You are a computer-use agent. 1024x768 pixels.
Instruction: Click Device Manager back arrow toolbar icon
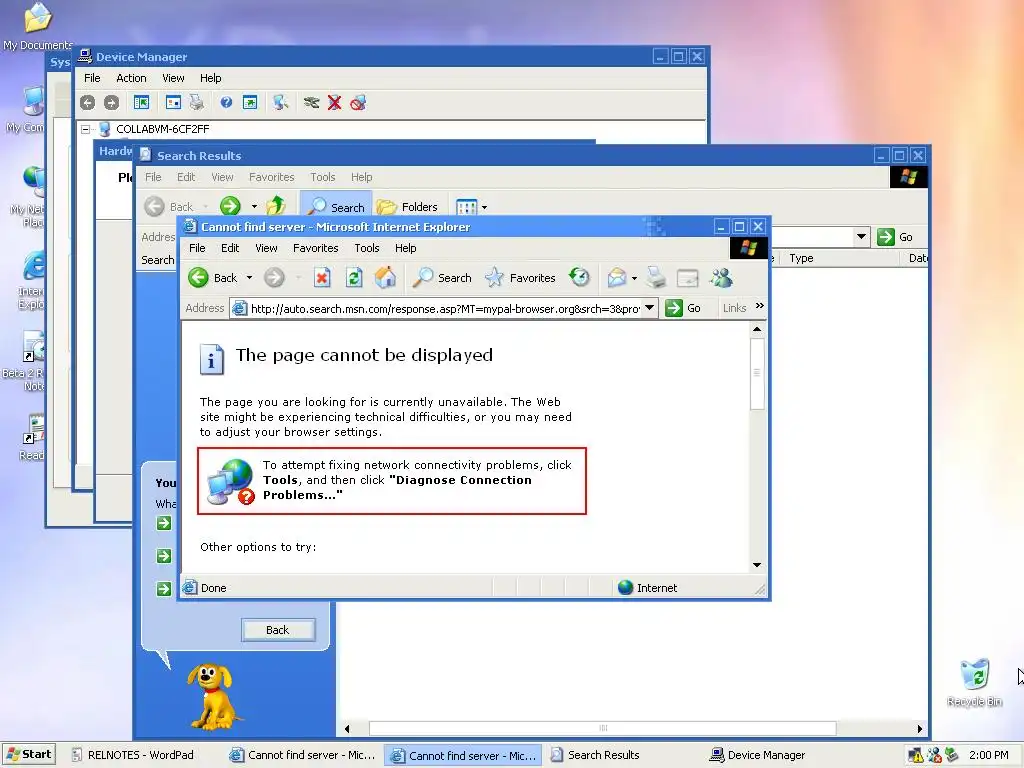point(88,103)
